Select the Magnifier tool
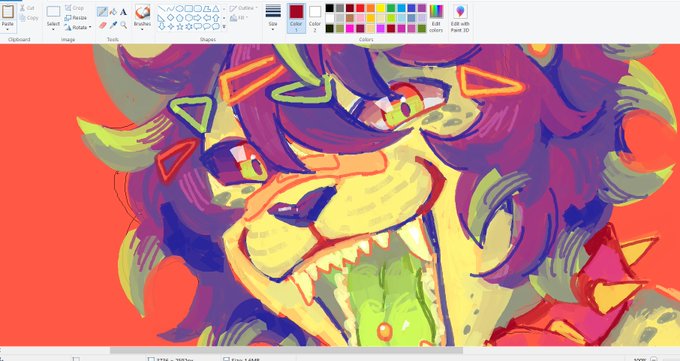Image resolution: width=680 pixels, height=361 pixels. 124,25
